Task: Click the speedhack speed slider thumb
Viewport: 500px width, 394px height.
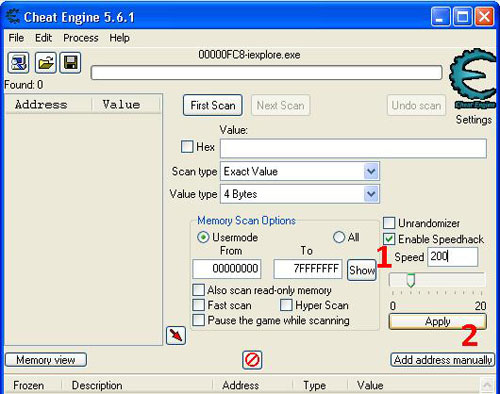Action: (411, 280)
